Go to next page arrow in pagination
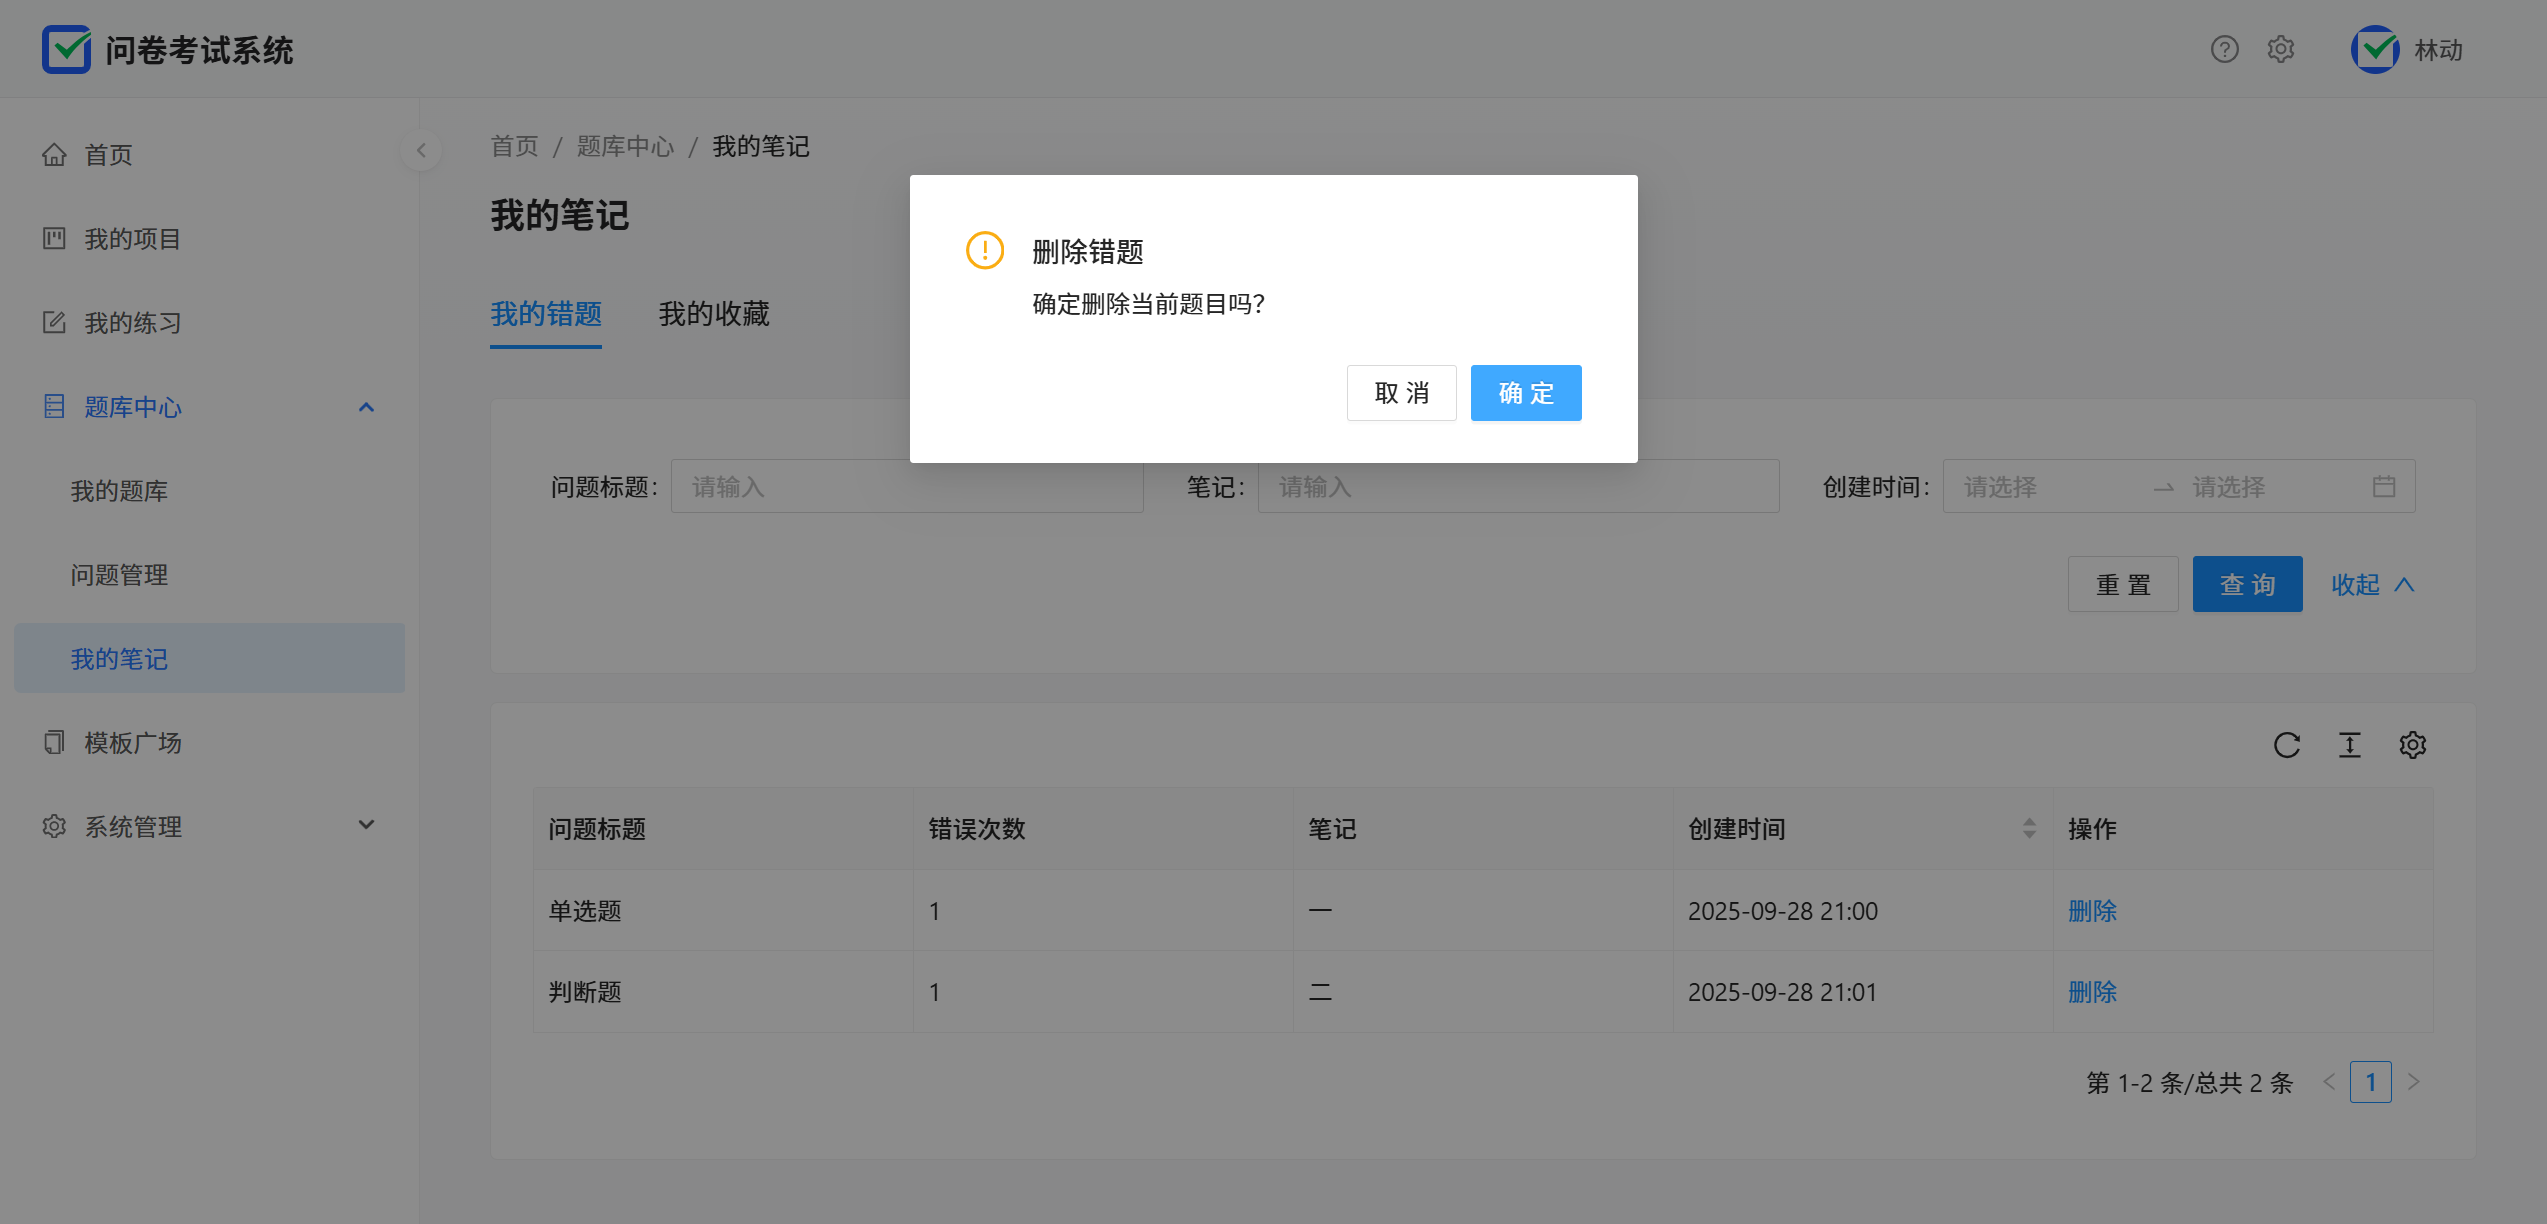Image resolution: width=2547 pixels, height=1224 pixels. [2414, 1082]
